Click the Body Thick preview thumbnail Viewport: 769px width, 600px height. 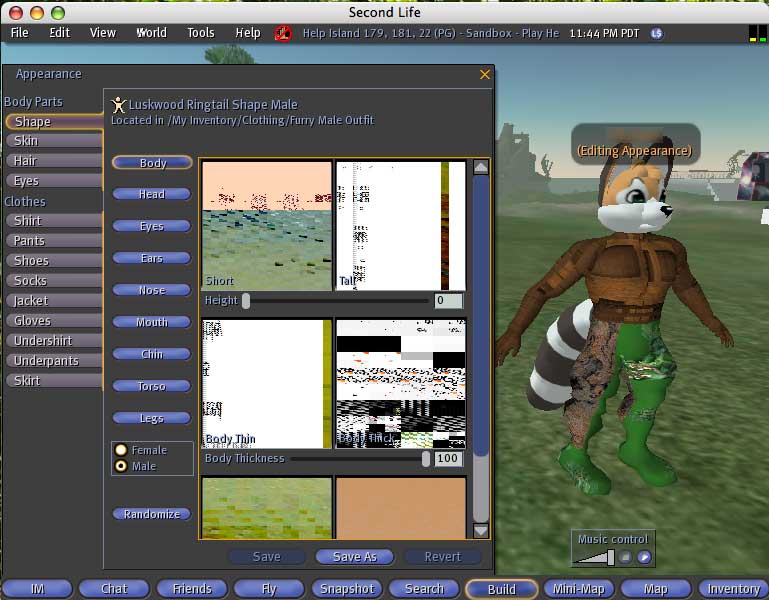[401, 384]
